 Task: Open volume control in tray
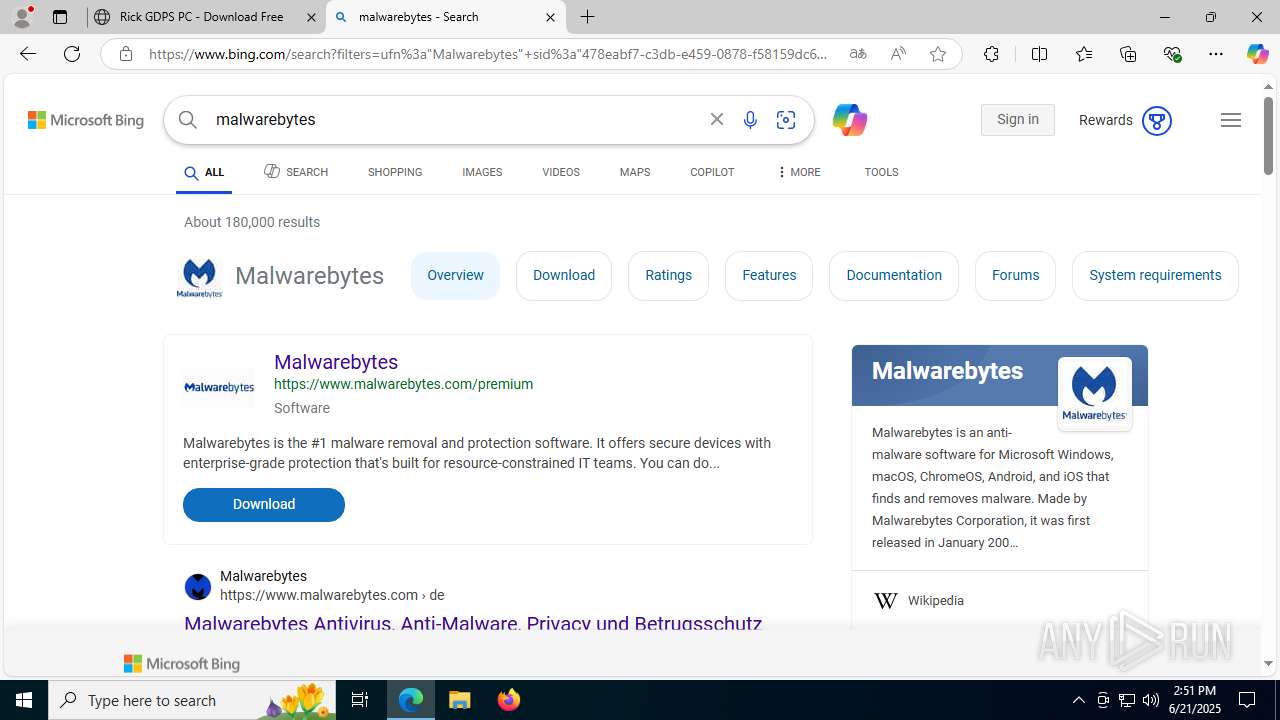pos(1151,700)
